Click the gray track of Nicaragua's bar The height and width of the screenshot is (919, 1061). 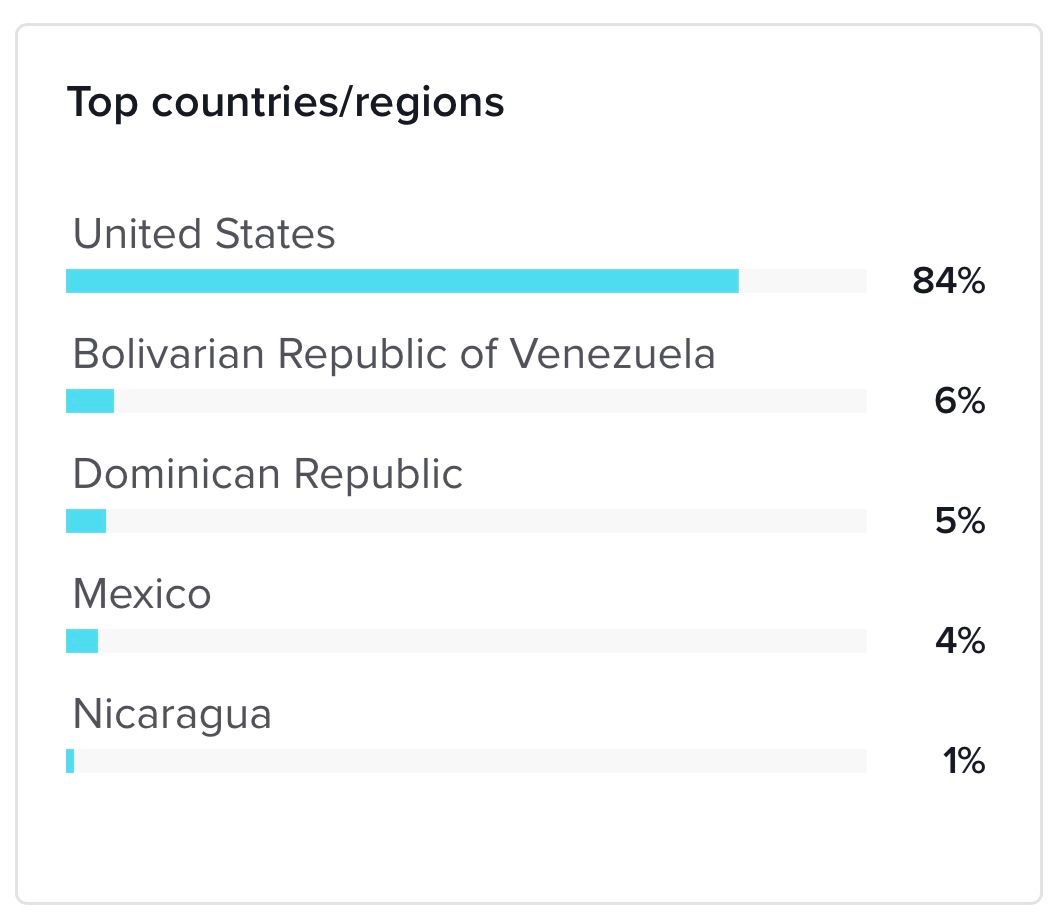point(470,761)
